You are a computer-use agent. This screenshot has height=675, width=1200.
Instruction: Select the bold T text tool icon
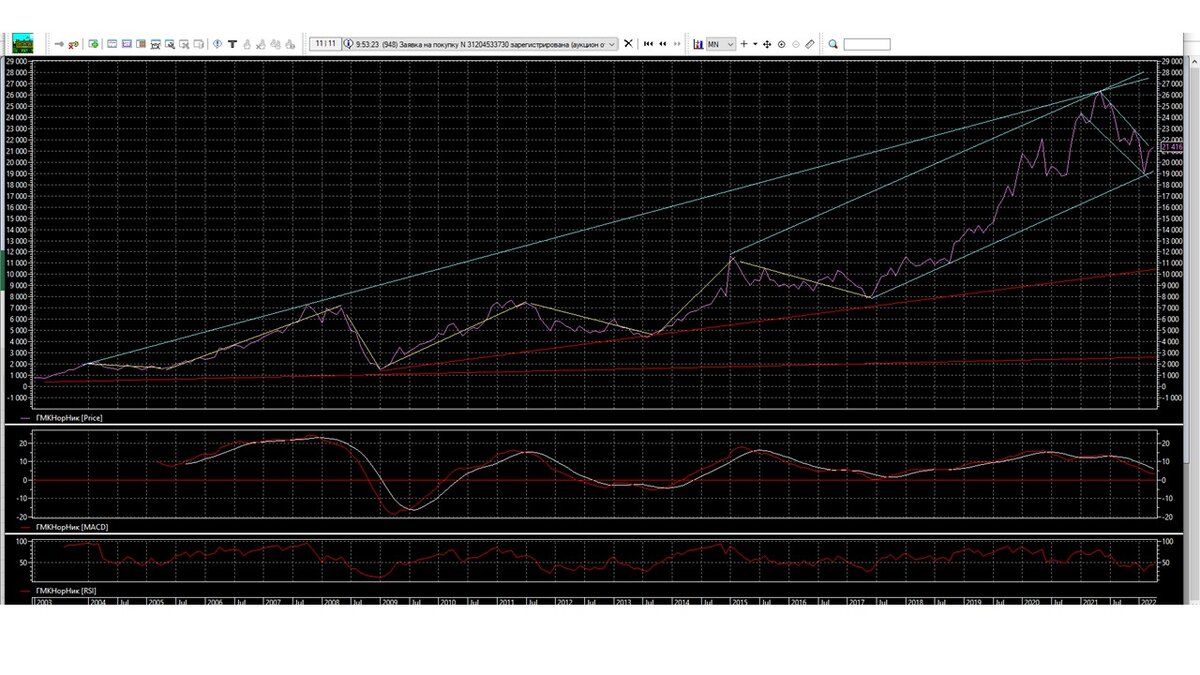click(232, 44)
